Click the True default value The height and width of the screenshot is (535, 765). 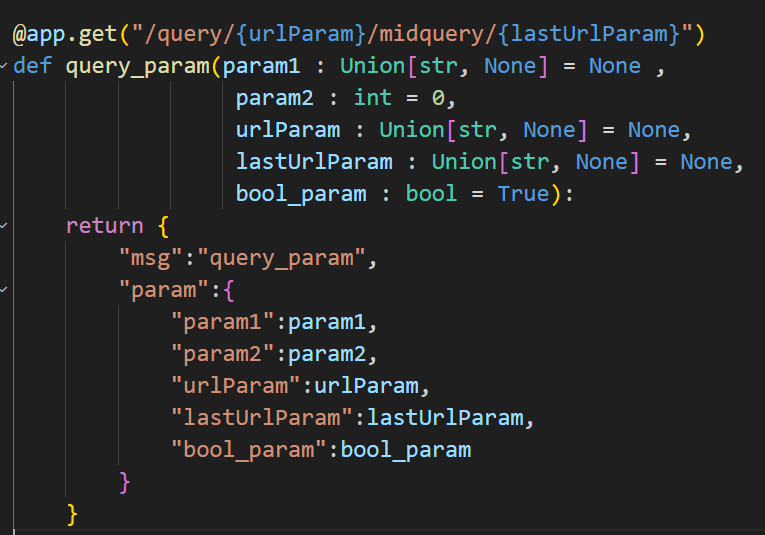pos(523,194)
